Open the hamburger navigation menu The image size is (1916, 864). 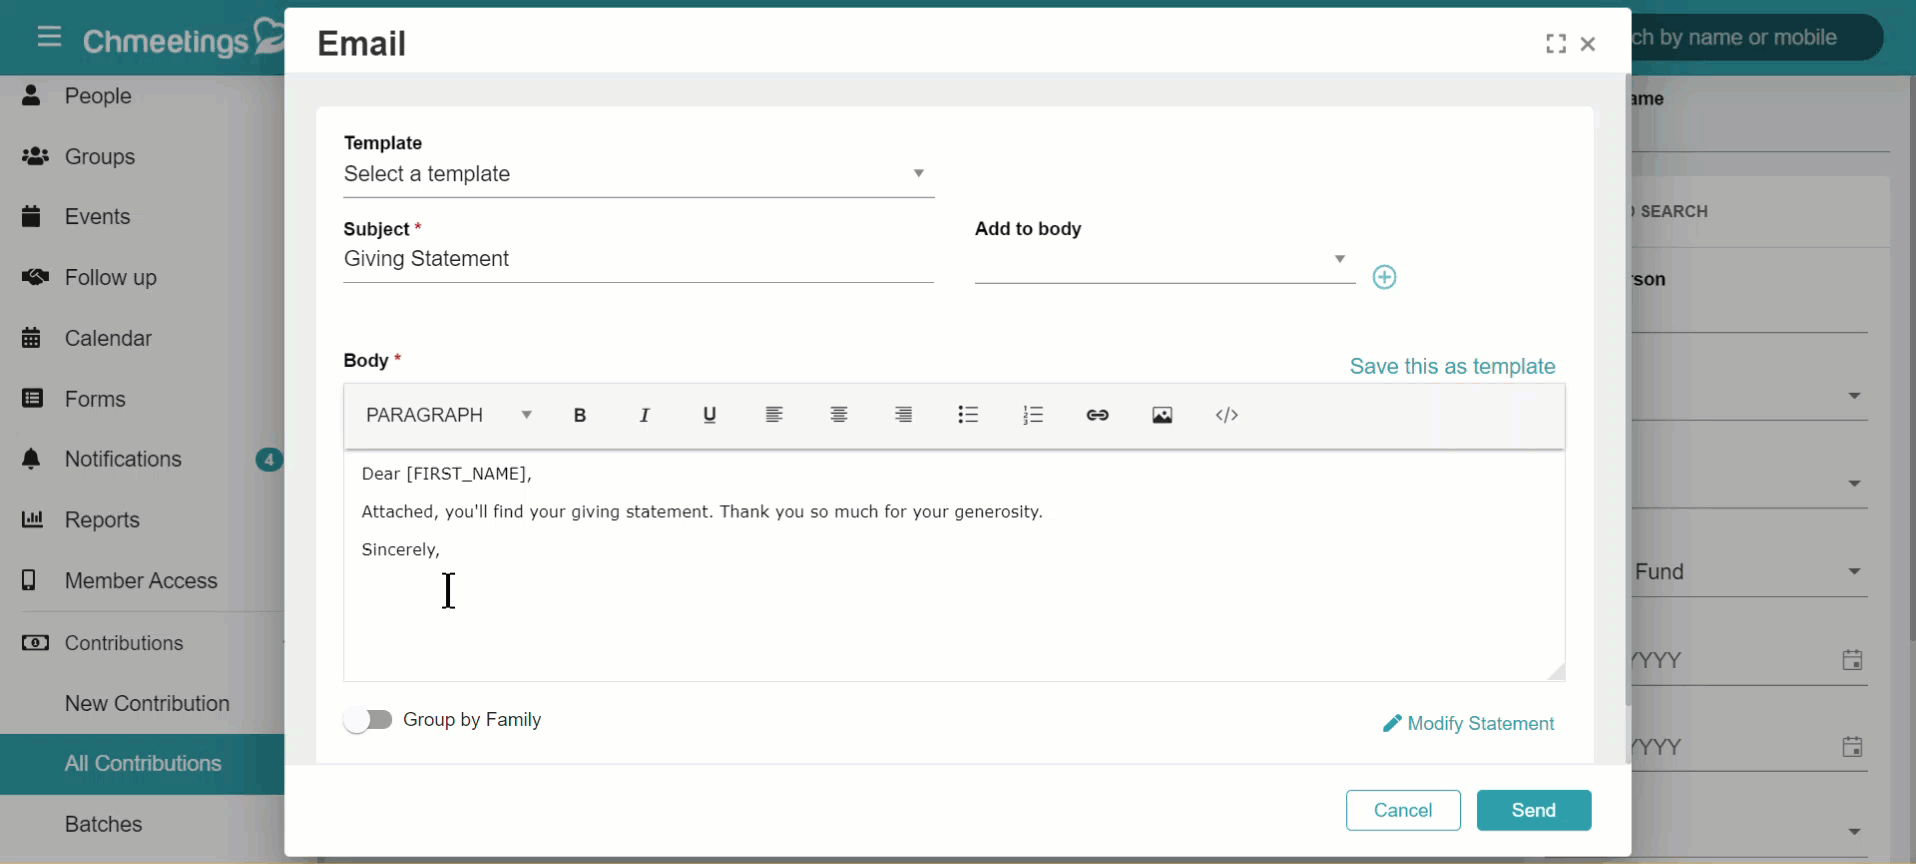pos(49,38)
